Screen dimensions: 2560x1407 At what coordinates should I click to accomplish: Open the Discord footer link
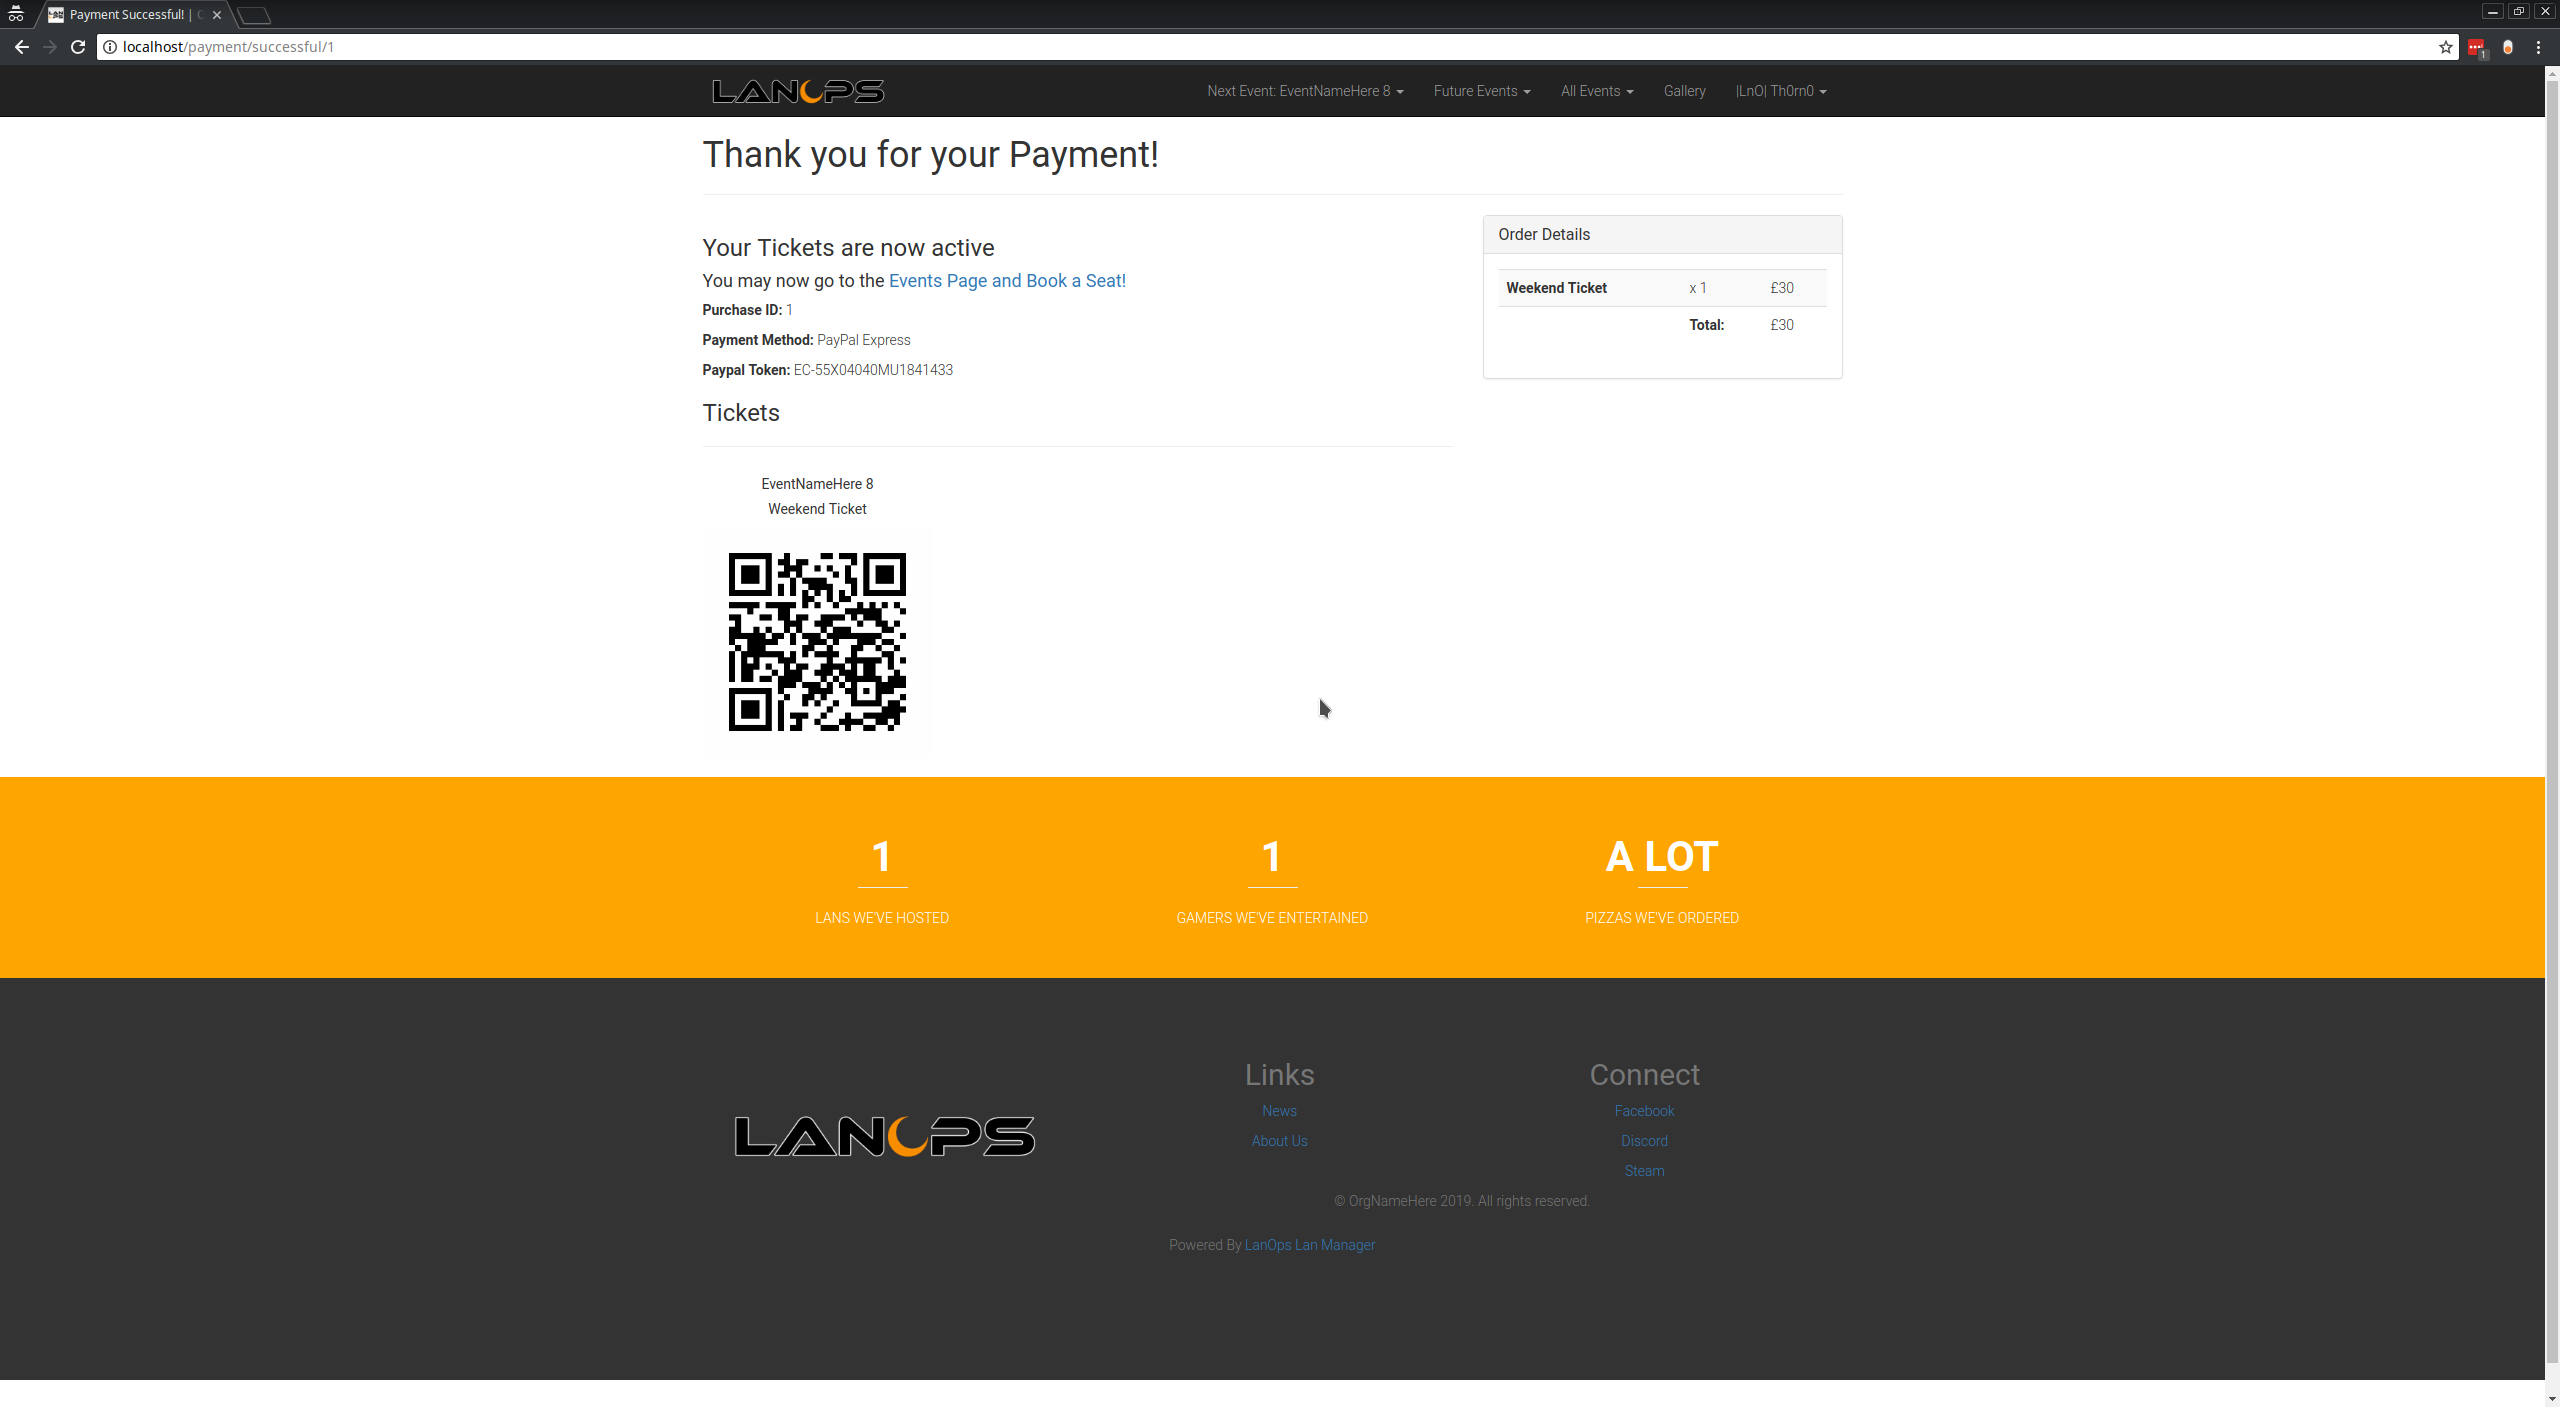(1643, 1141)
